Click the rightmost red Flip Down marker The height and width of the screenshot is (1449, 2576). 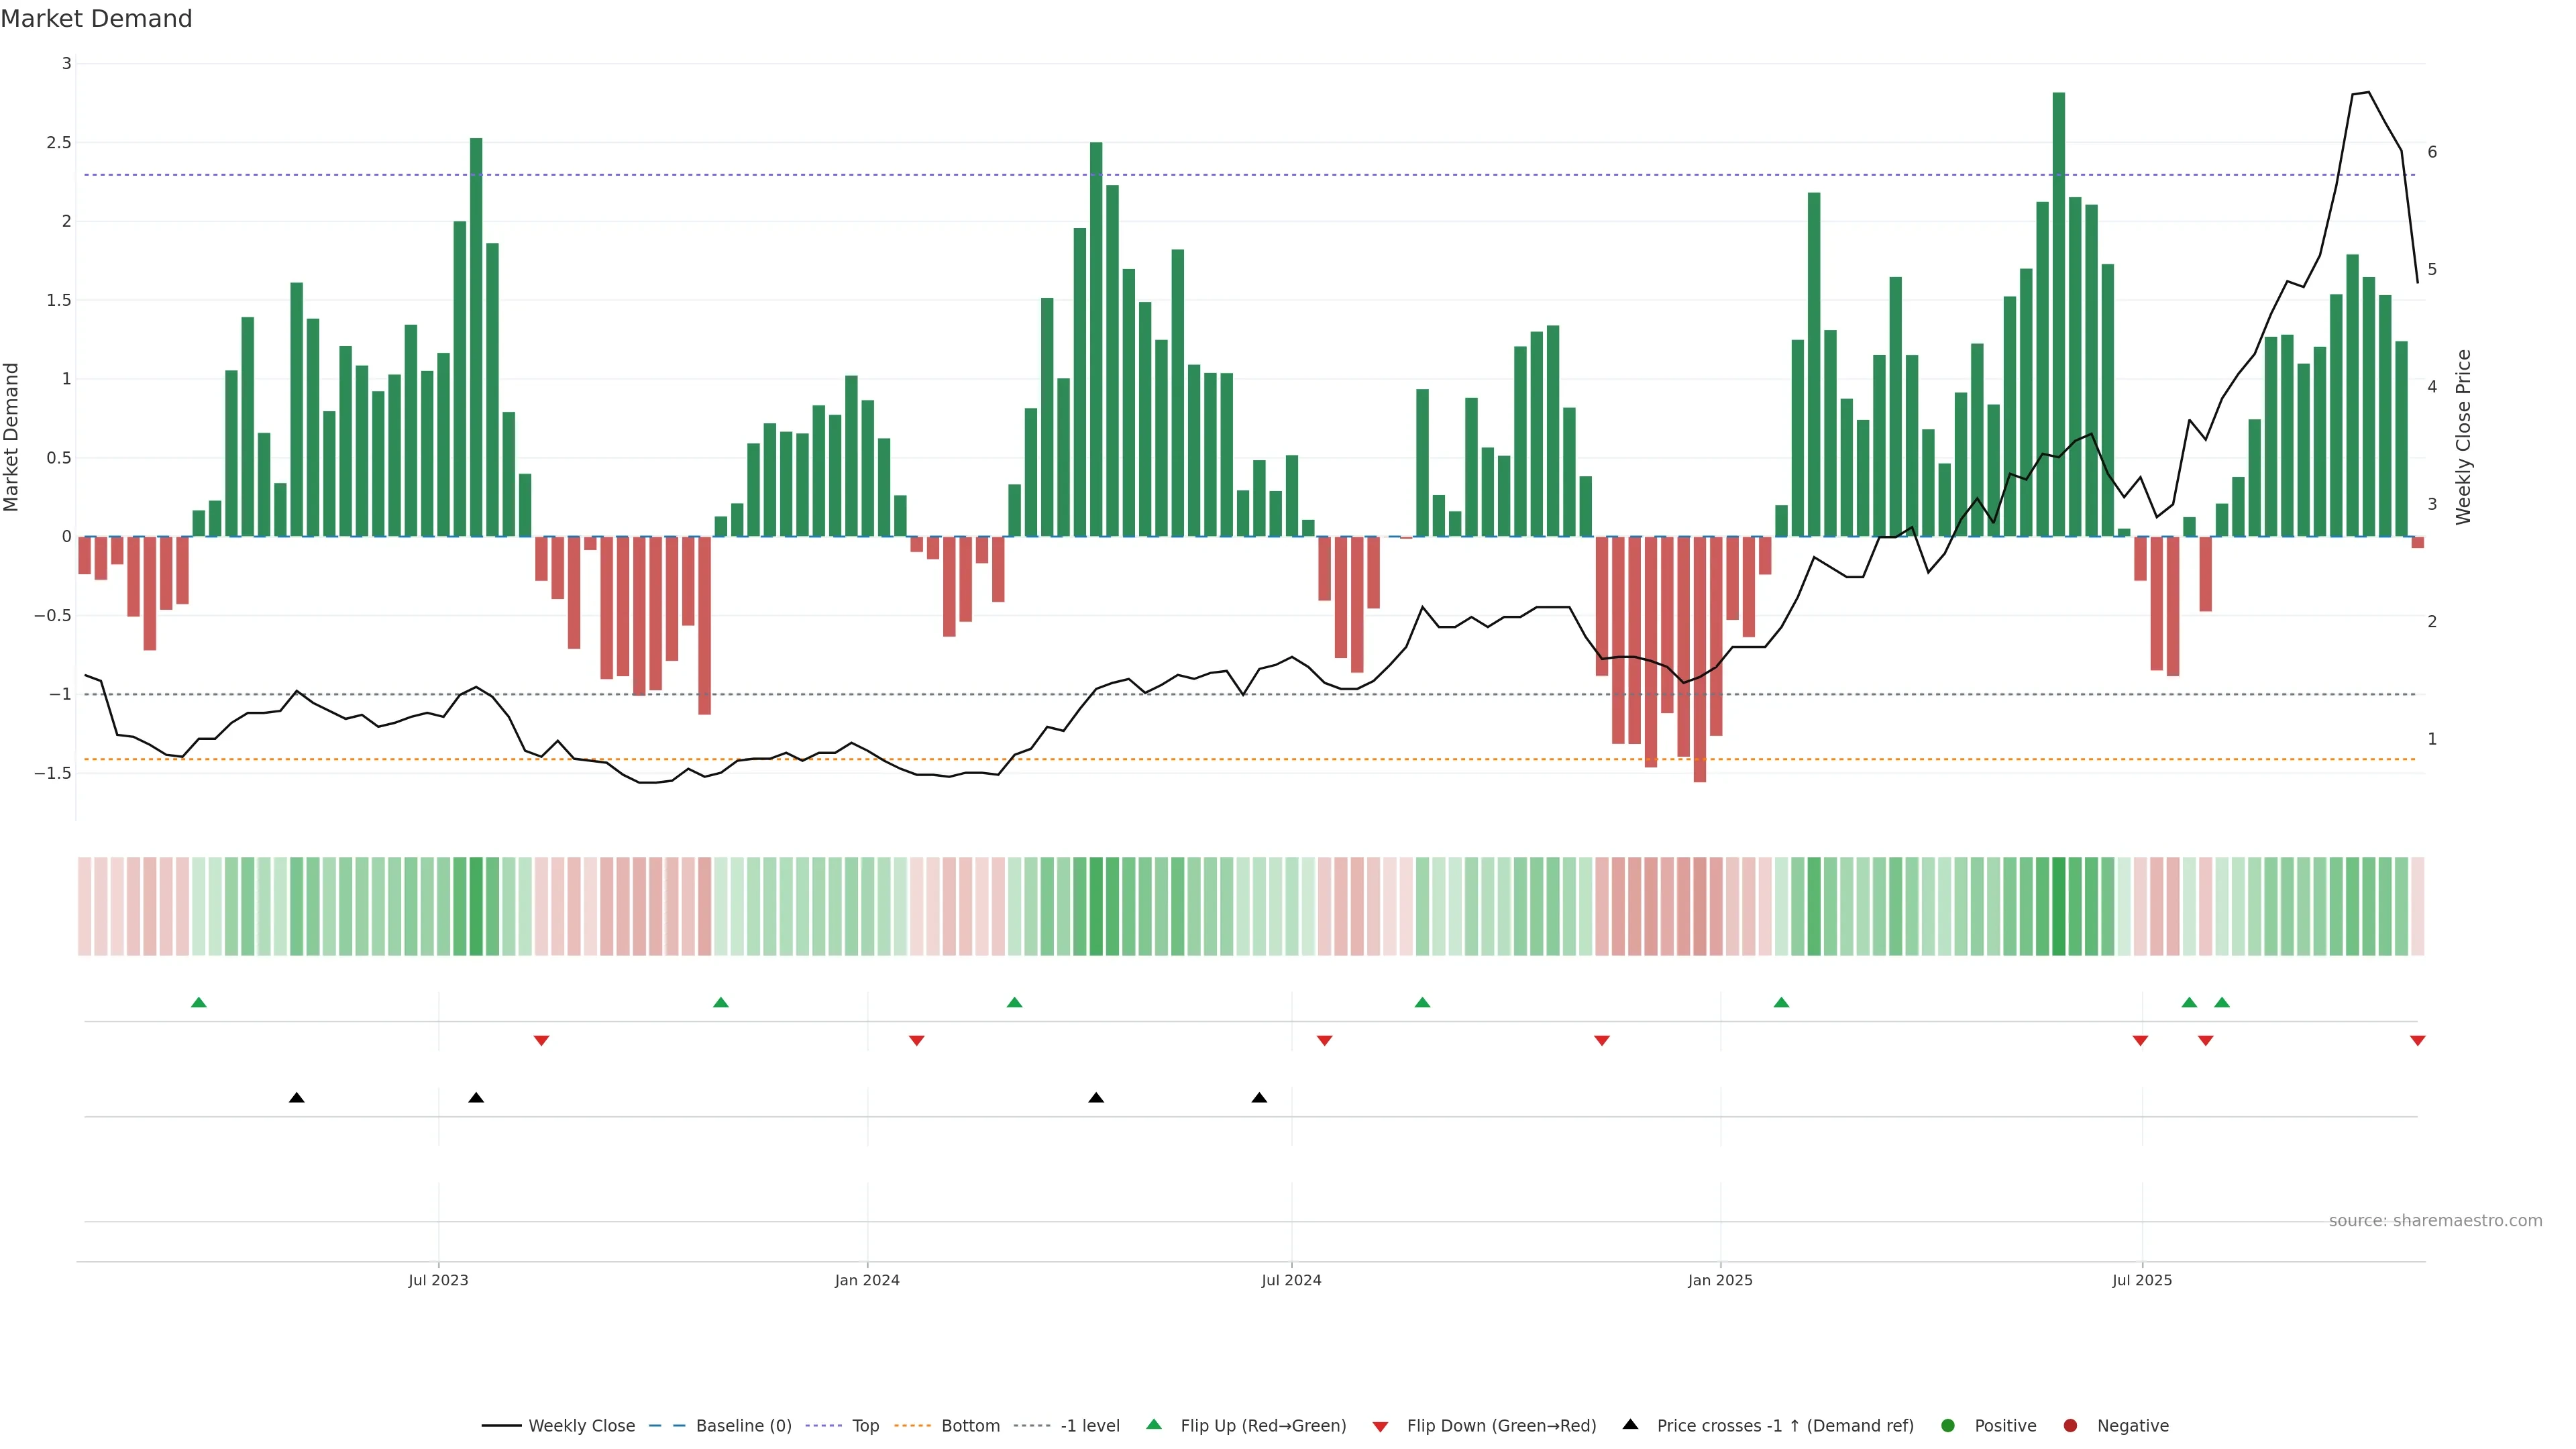[2417, 1041]
